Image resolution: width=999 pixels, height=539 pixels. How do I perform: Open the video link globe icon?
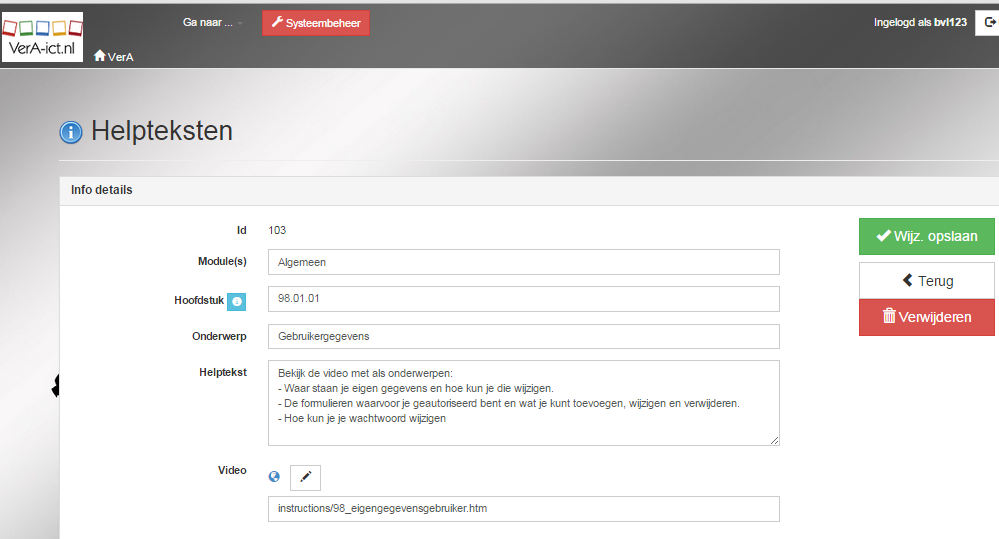(x=274, y=477)
